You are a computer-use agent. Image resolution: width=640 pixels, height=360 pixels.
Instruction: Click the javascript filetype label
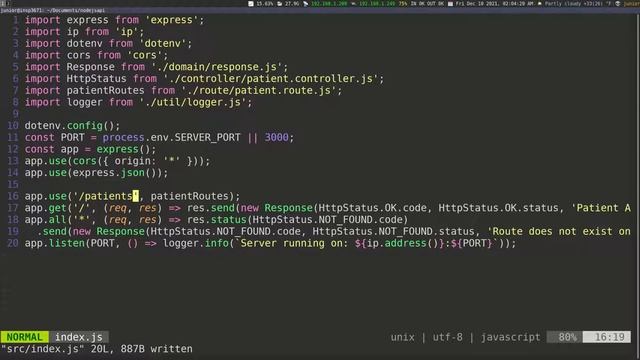[x=510, y=337]
